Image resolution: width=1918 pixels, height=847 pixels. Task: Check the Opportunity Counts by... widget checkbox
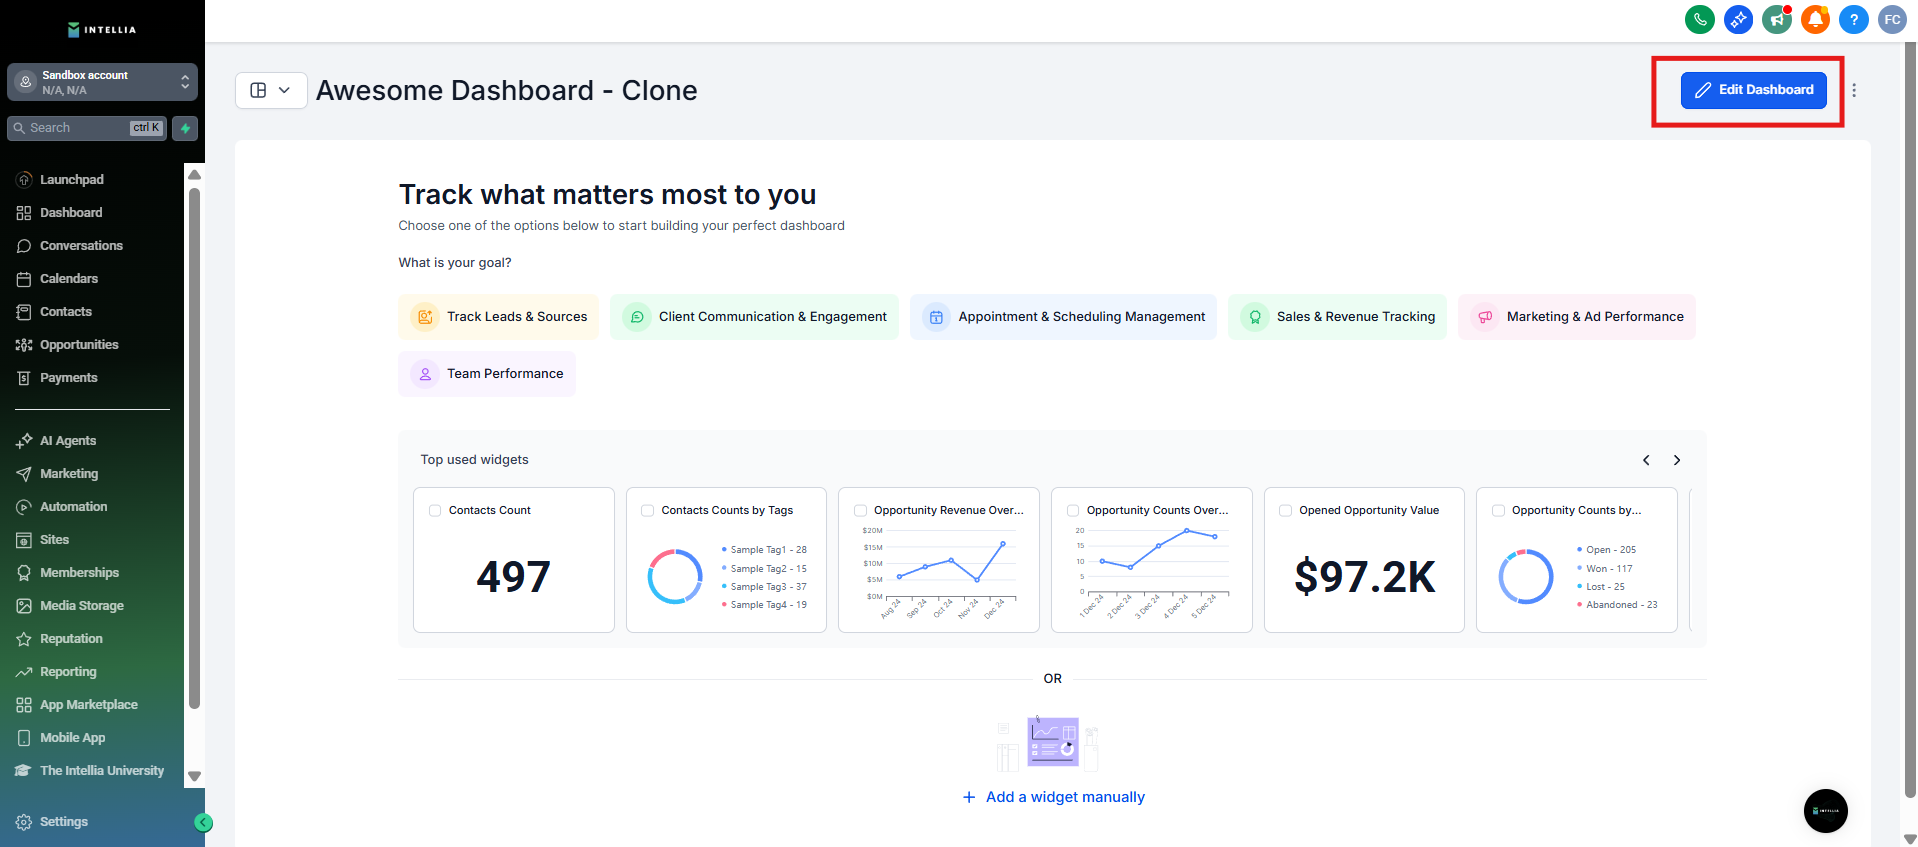coord(1498,511)
